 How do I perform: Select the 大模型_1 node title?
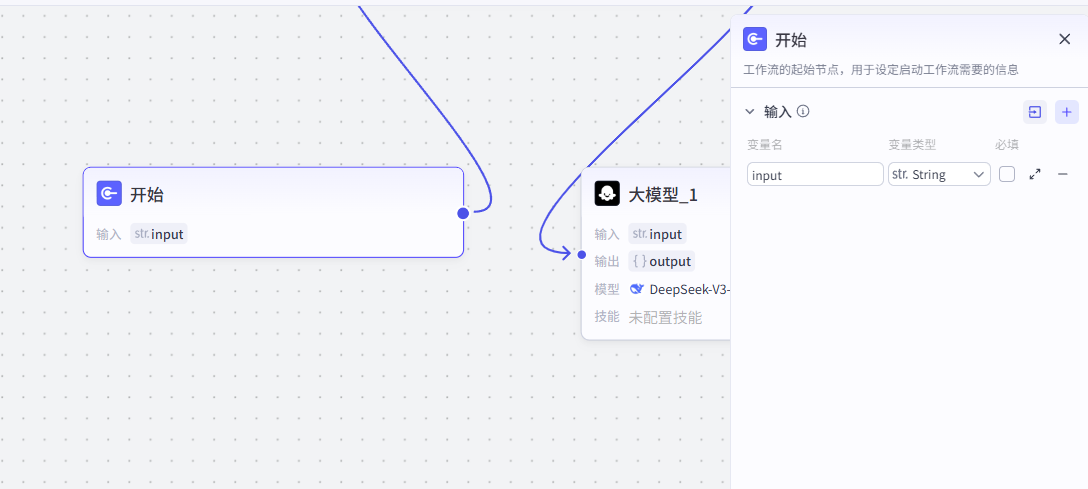(x=662, y=195)
